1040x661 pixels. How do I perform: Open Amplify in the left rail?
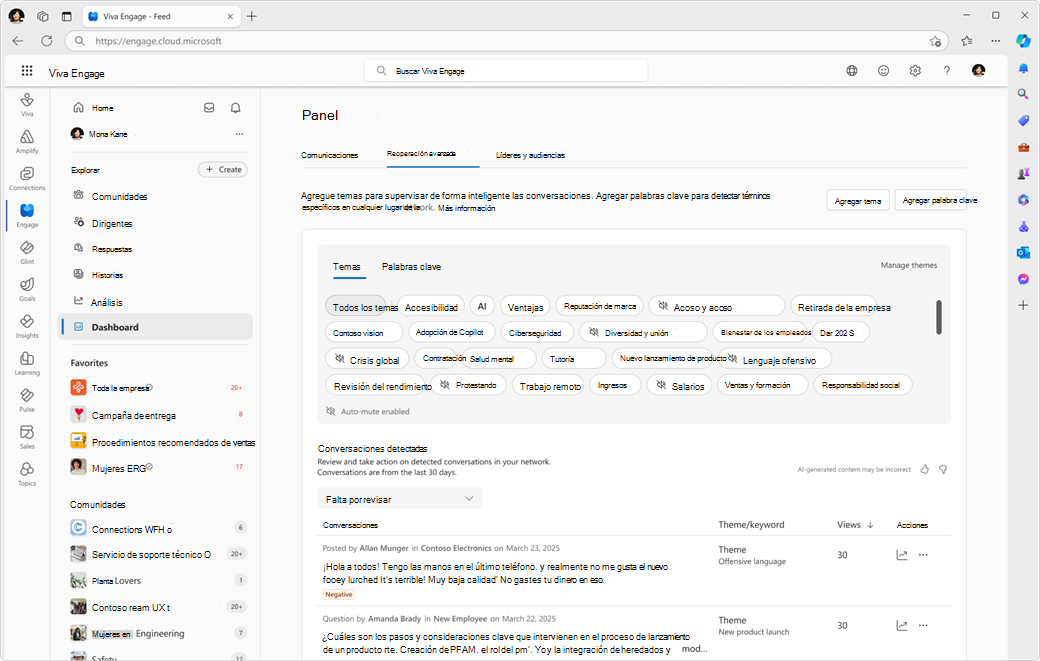tap(27, 141)
